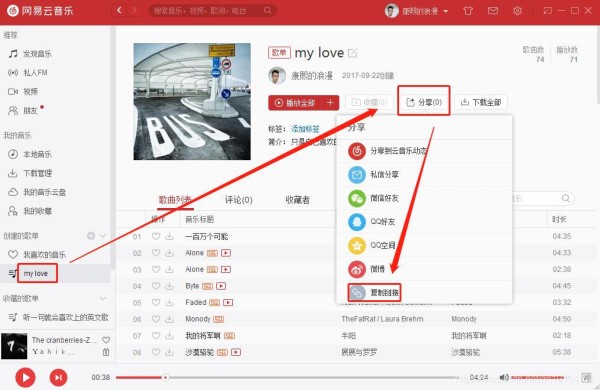Share the playlist to the Weibo icon

point(357,269)
